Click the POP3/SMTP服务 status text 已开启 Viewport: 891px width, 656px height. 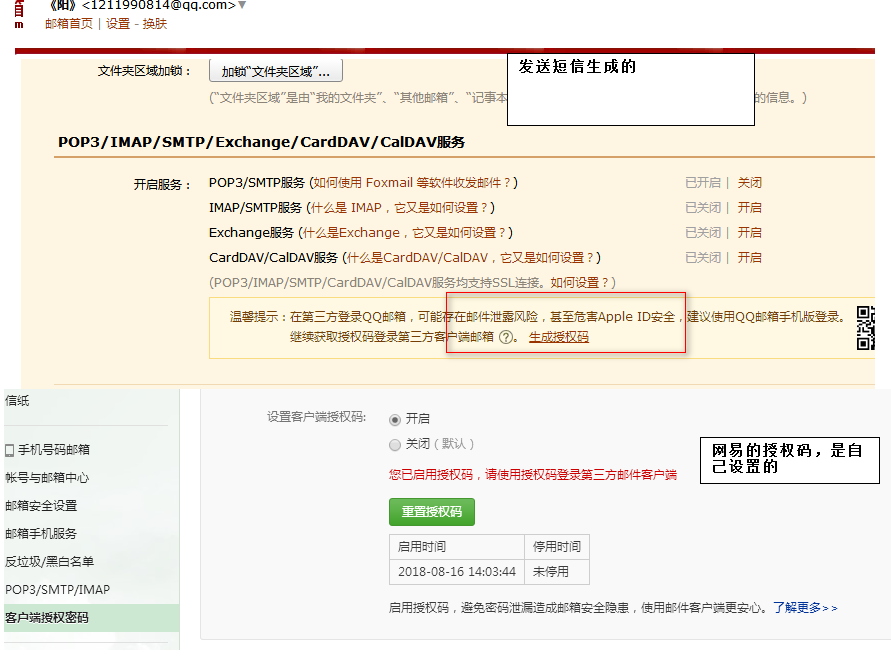[x=703, y=183]
